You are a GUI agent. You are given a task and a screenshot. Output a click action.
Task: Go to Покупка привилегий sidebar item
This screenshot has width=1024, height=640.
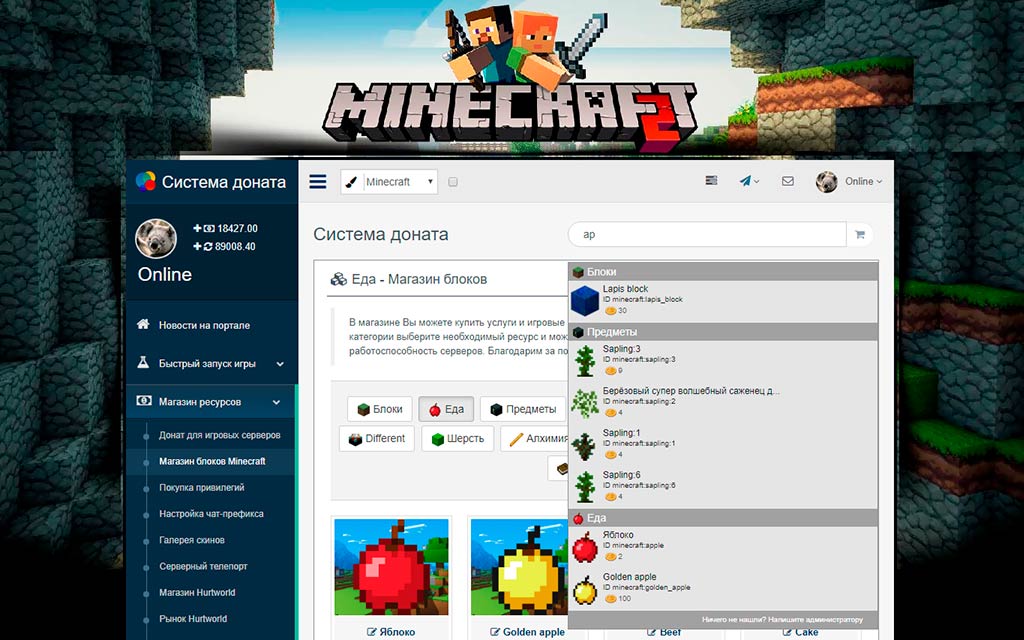pos(201,488)
